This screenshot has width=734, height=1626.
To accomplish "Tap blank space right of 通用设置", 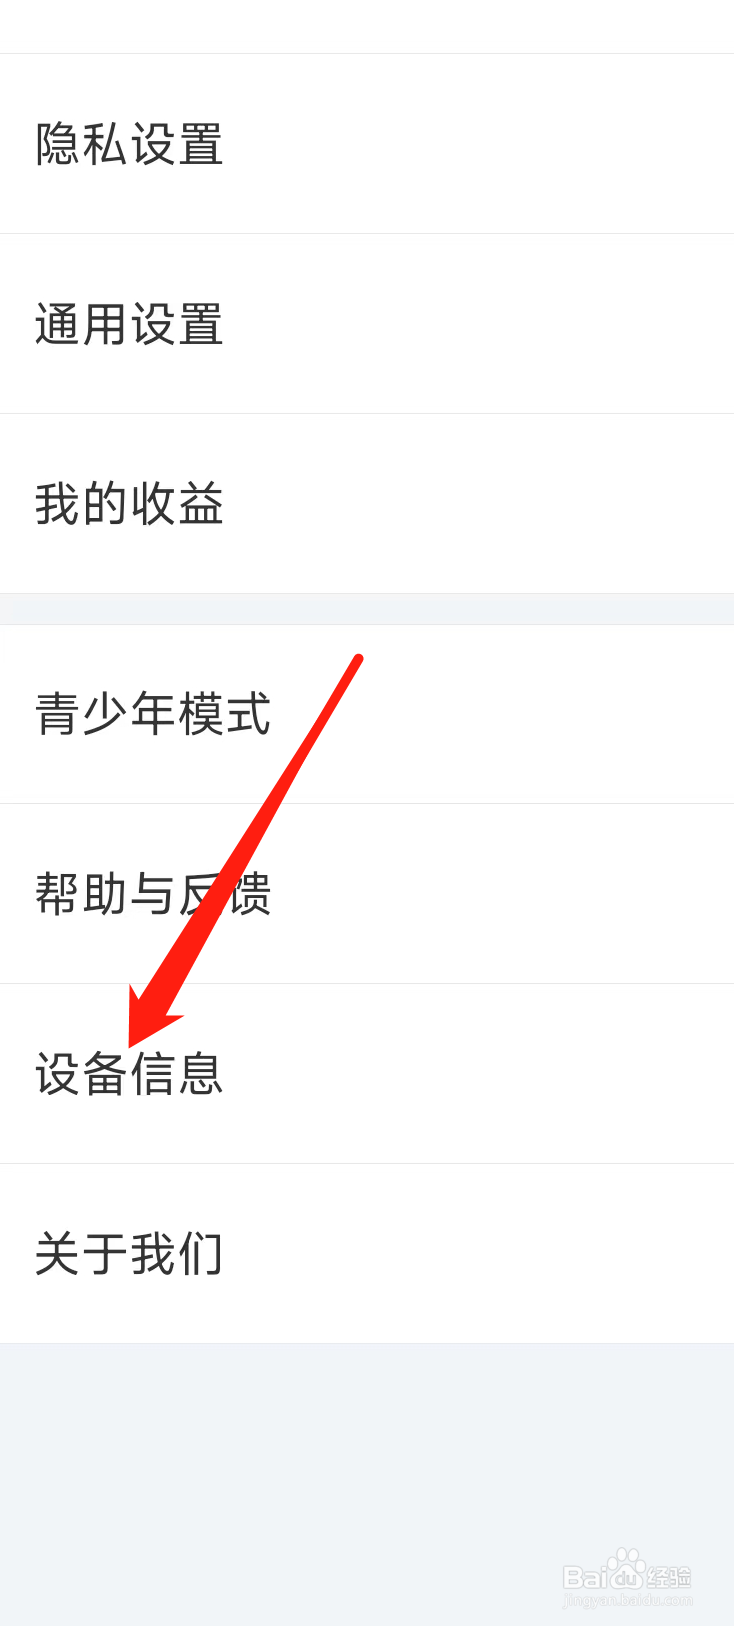I will (x=480, y=324).
